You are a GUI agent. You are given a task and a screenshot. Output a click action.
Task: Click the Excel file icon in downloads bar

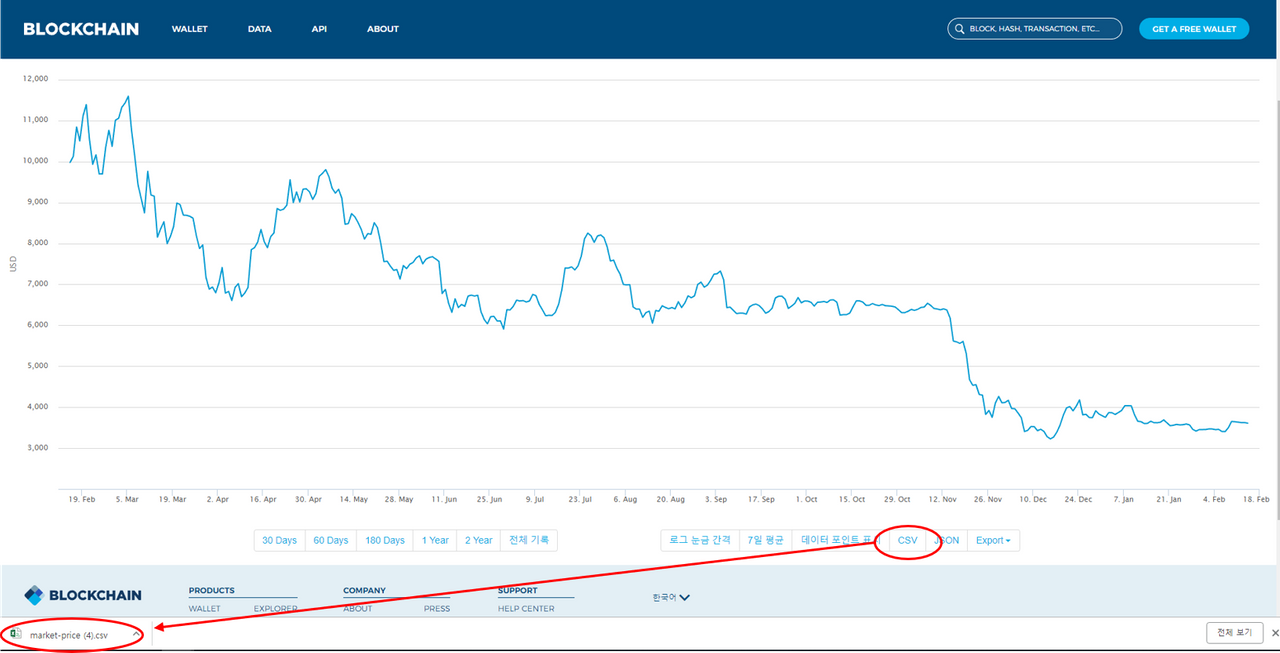16,634
